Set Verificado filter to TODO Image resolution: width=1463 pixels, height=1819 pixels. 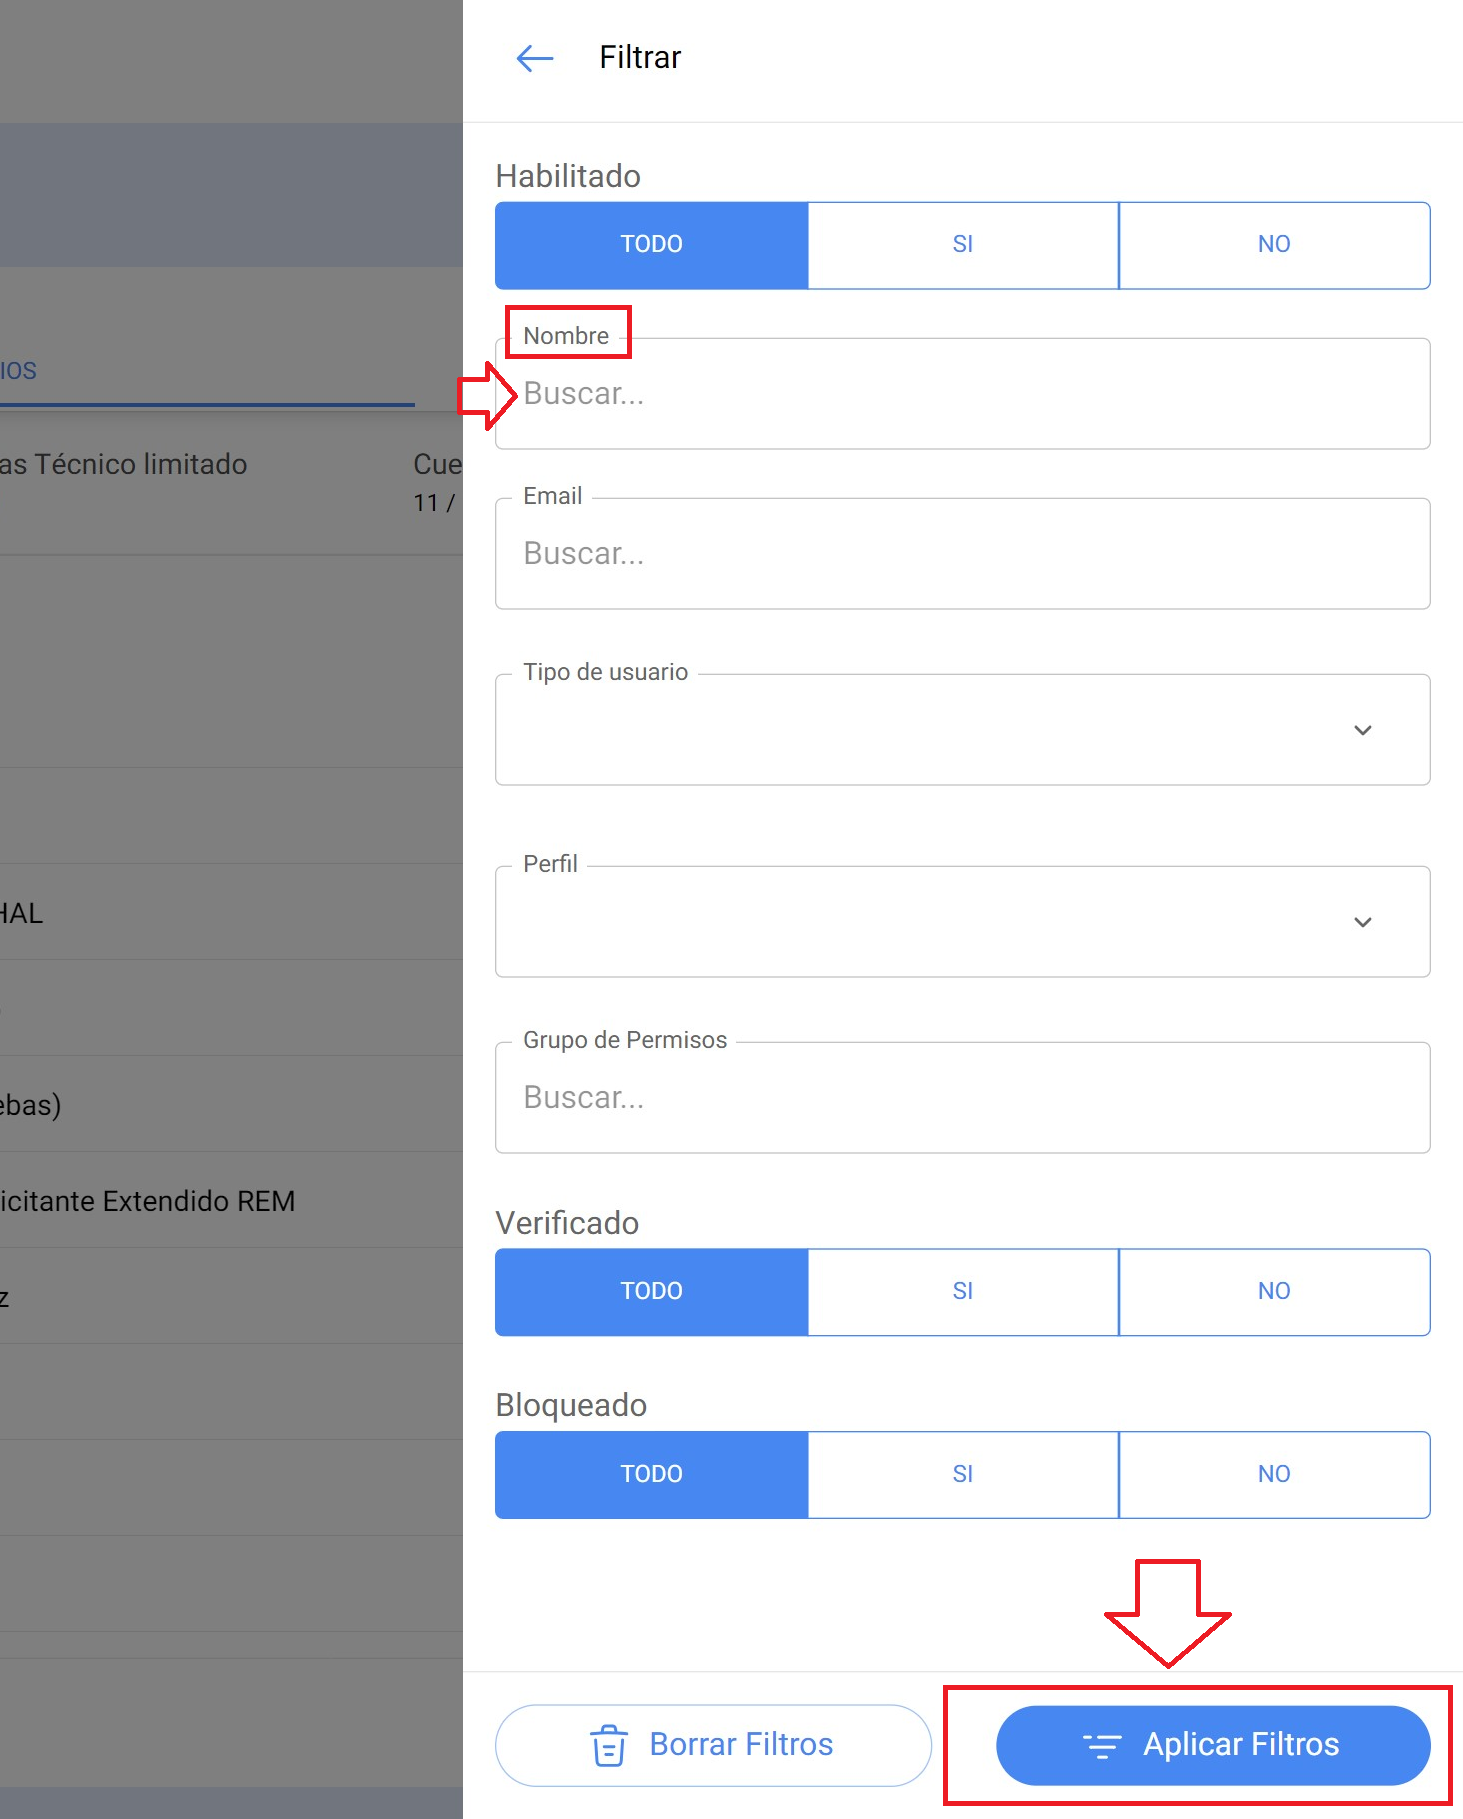coord(651,1291)
